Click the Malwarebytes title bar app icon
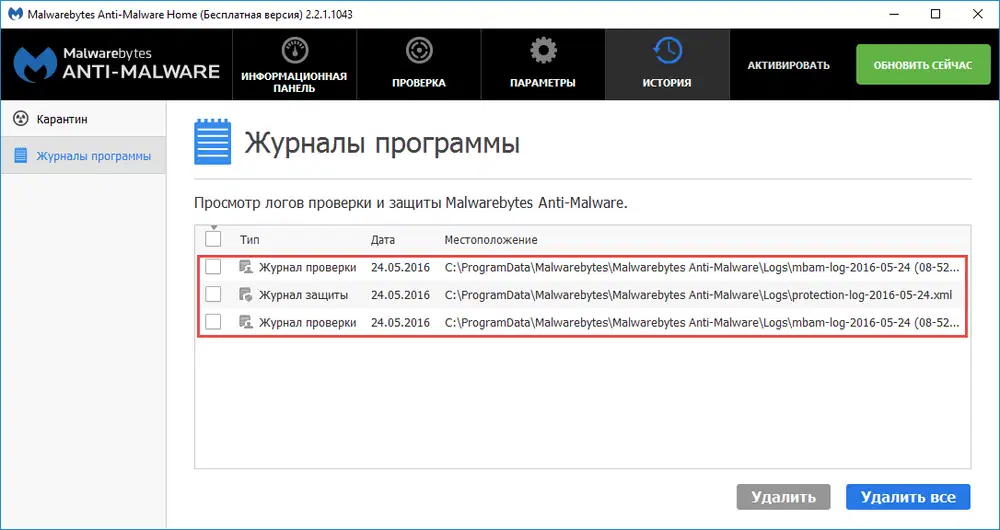Screen dimensions: 1000x530 click(x=15, y=14)
